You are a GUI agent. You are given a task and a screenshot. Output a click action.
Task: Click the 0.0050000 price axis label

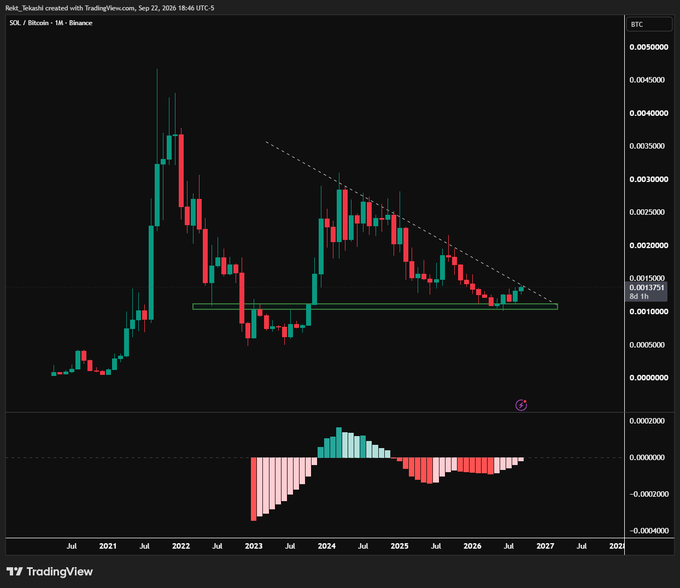(649, 47)
